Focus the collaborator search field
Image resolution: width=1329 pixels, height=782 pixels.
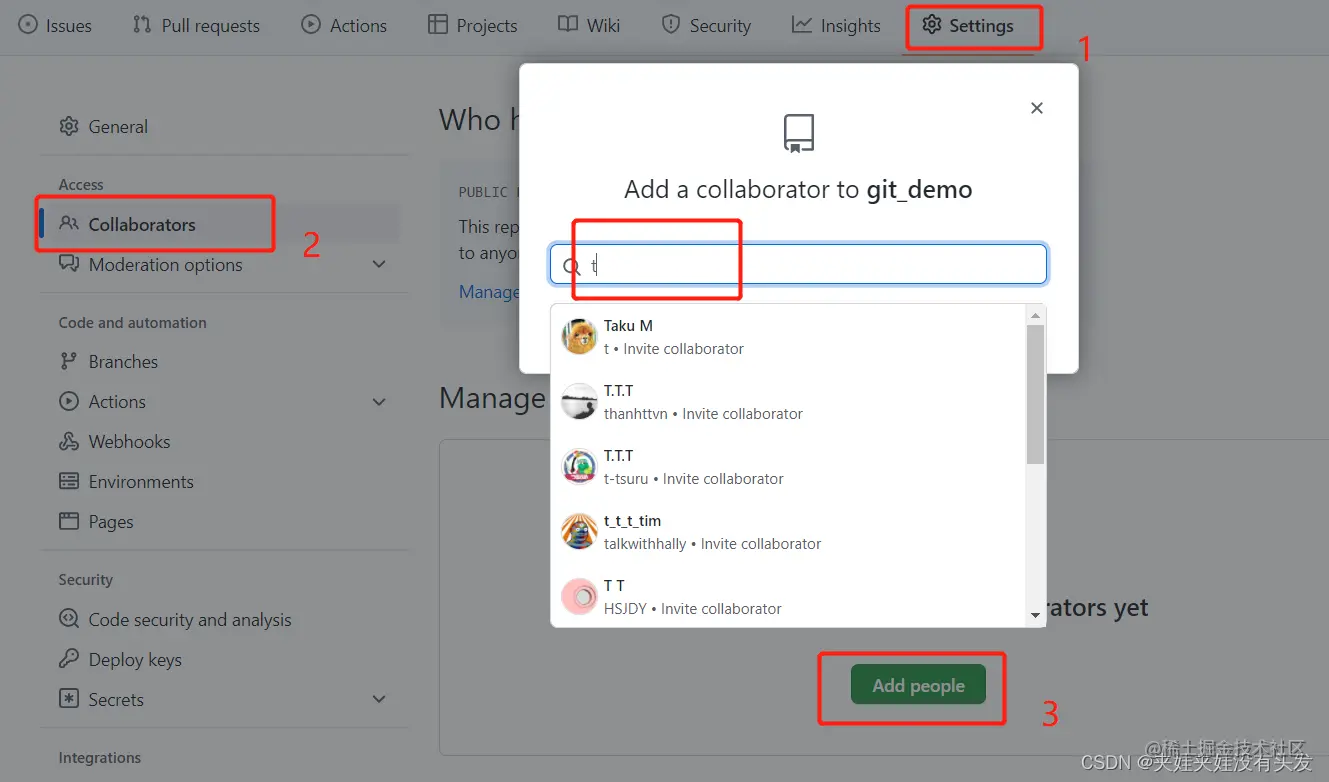pyautogui.click(x=798, y=265)
